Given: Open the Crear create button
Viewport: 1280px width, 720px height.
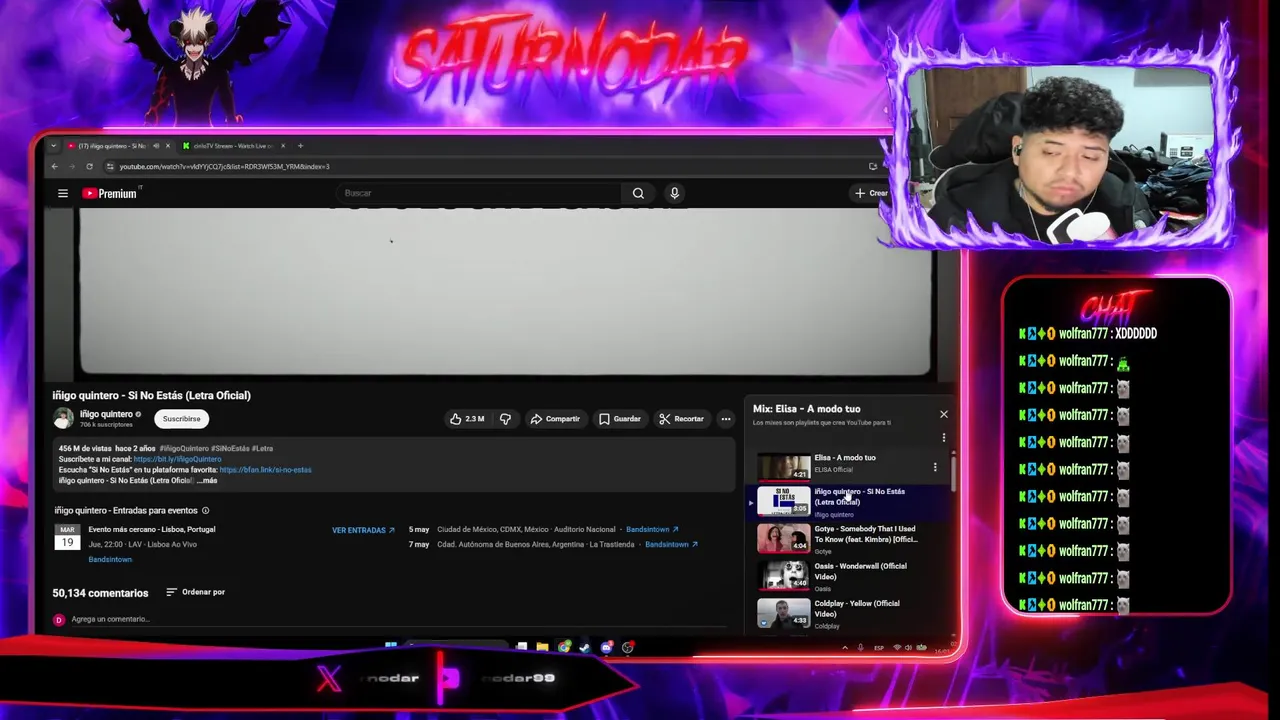Looking at the screenshot, I should 870,193.
